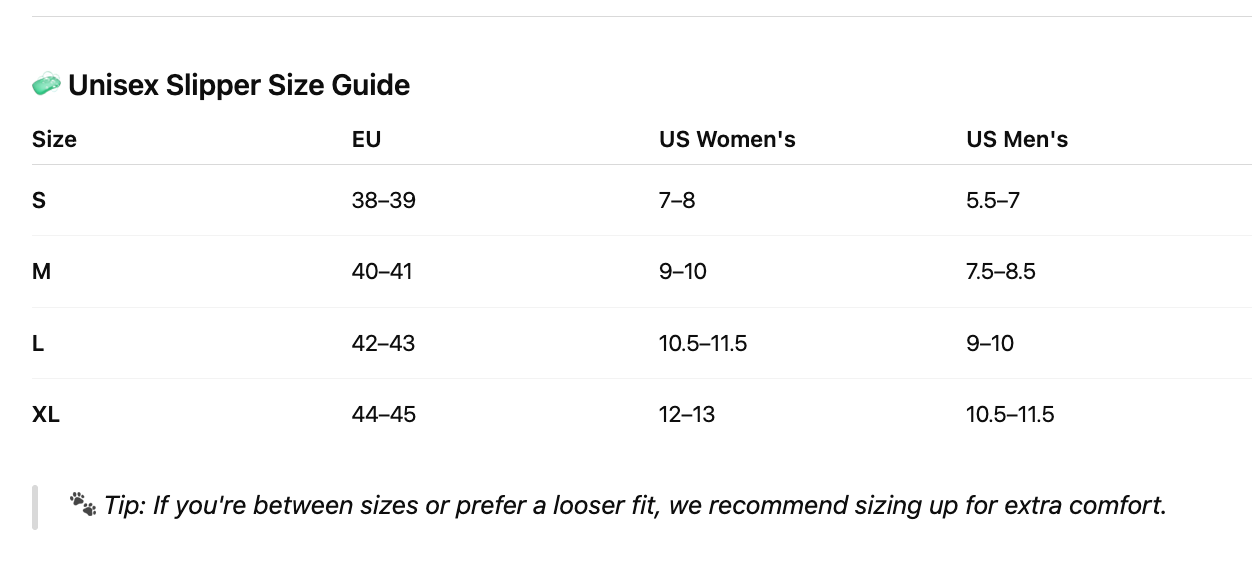
Task: Select the Size column header
Action: (x=54, y=139)
